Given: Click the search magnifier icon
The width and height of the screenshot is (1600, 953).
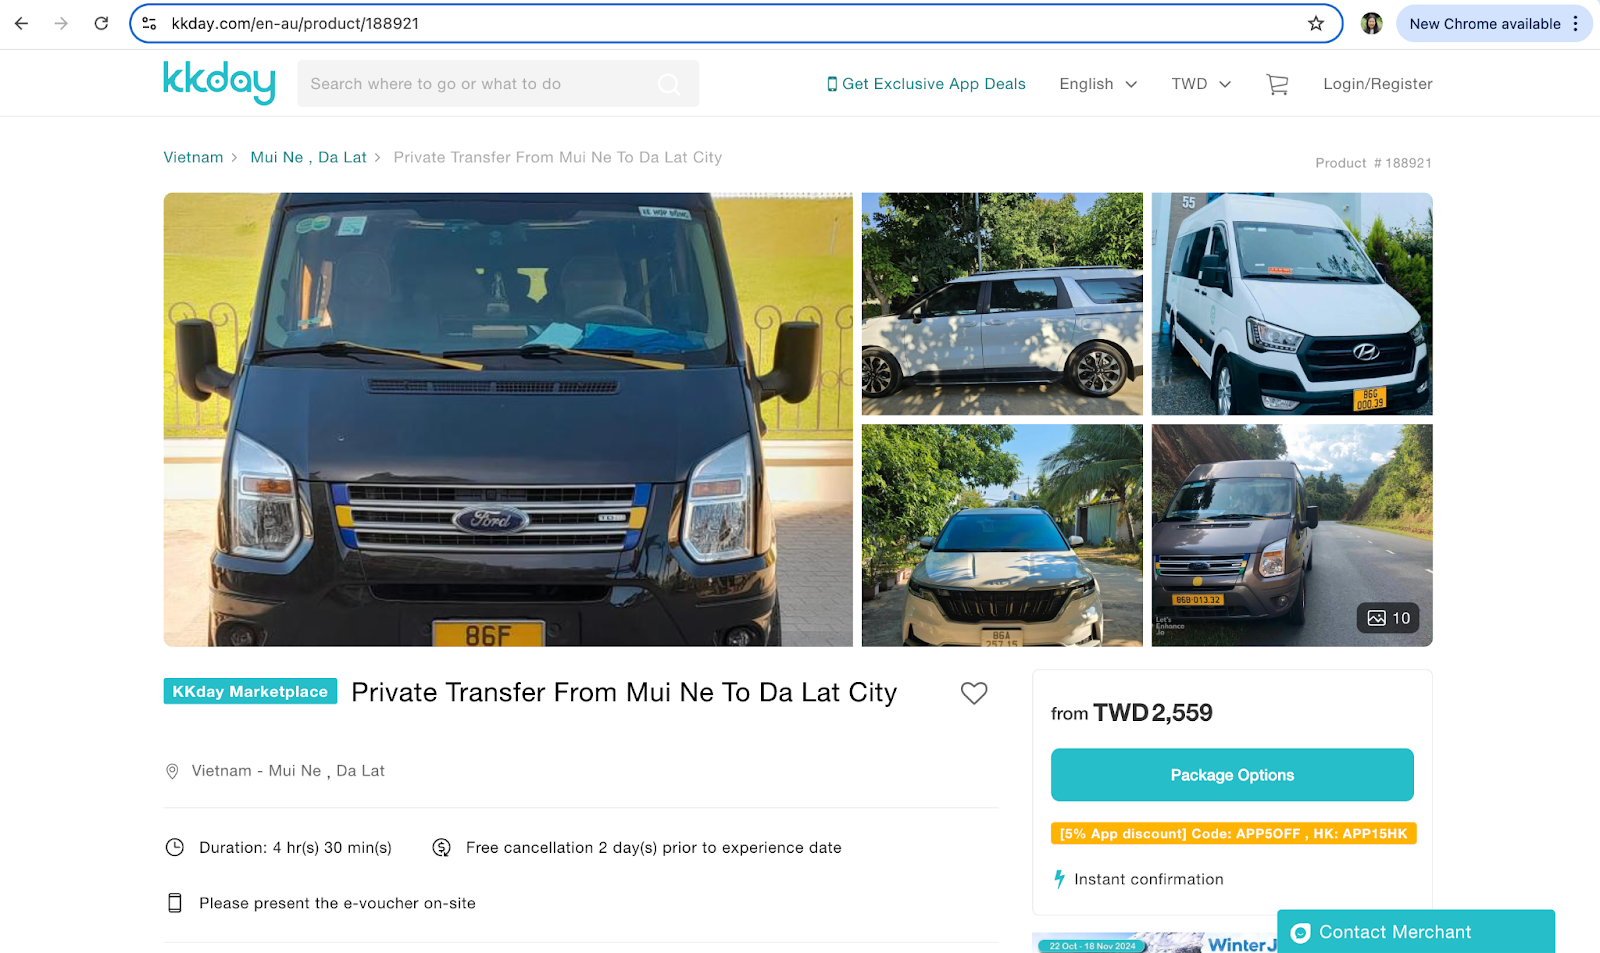Looking at the screenshot, I should pos(669,84).
